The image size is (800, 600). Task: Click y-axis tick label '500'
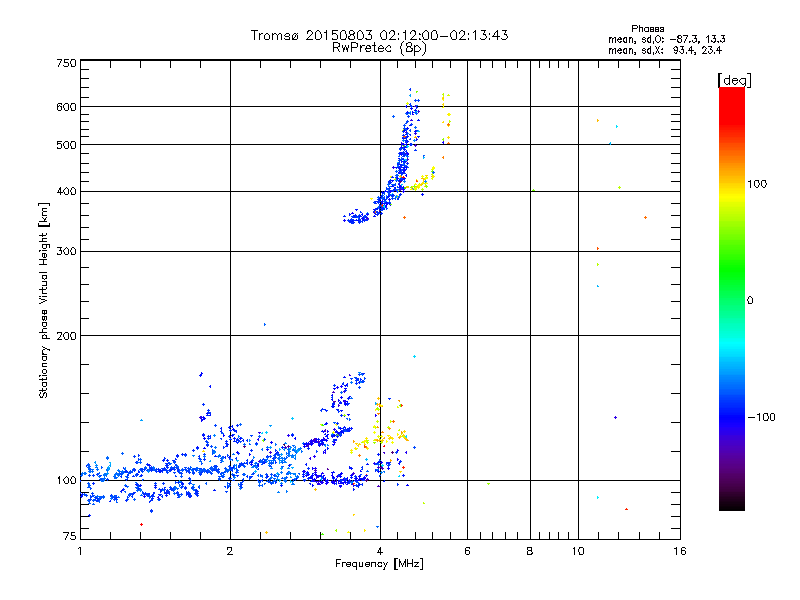(67, 145)
